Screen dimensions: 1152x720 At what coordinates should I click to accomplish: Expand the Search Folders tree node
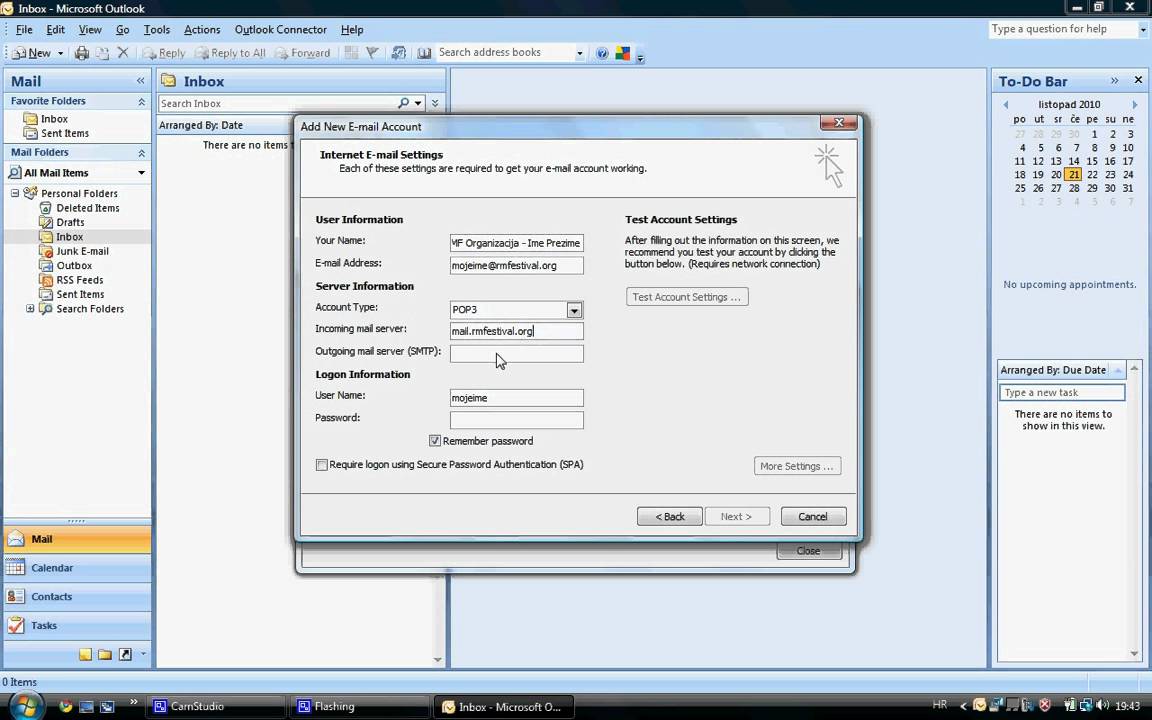[30, 309]
